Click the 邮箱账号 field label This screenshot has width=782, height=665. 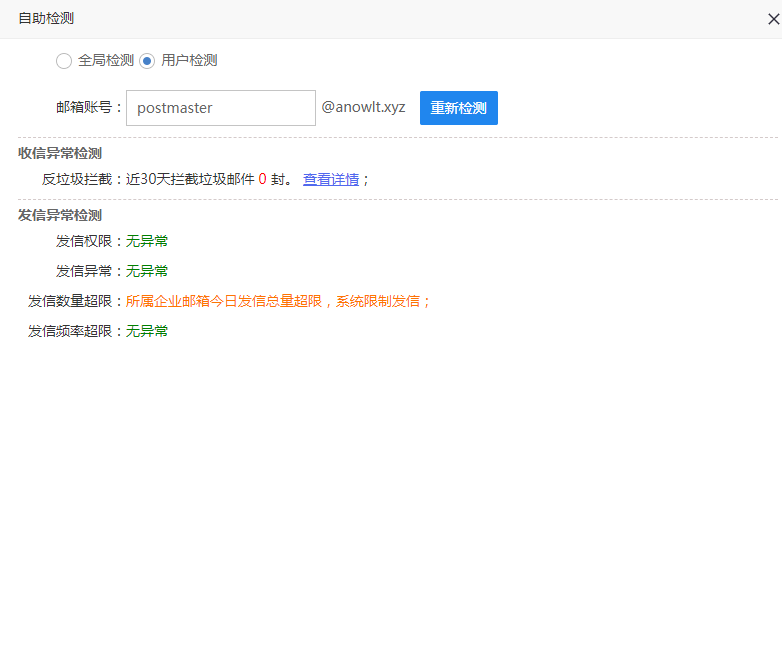point(87,108)
